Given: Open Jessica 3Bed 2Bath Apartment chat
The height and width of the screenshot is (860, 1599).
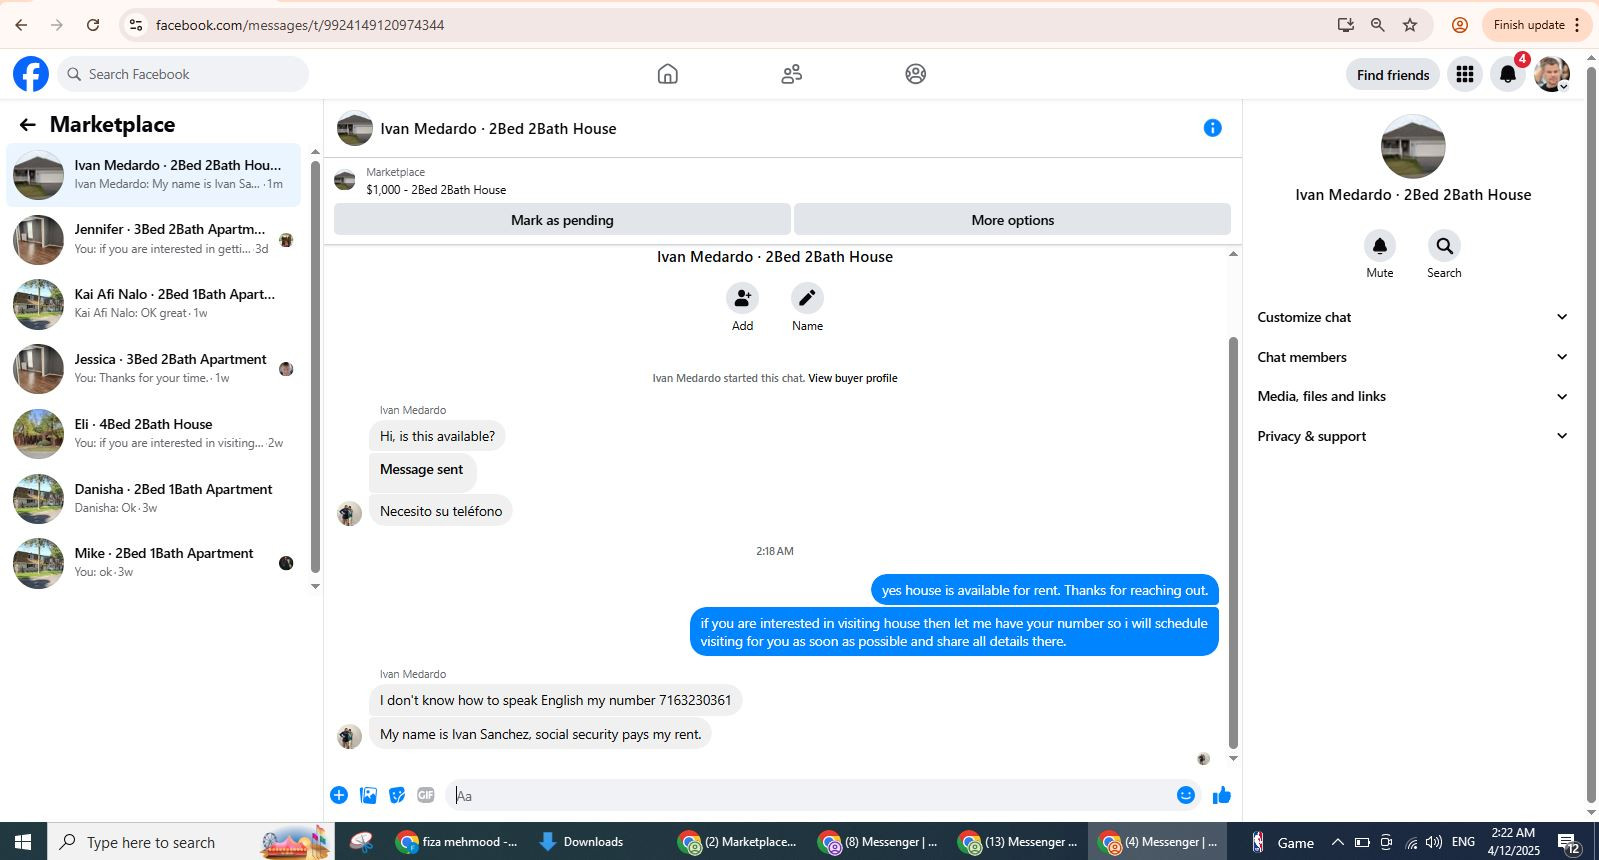Looking at the screenshot, I should coord(154,369).
